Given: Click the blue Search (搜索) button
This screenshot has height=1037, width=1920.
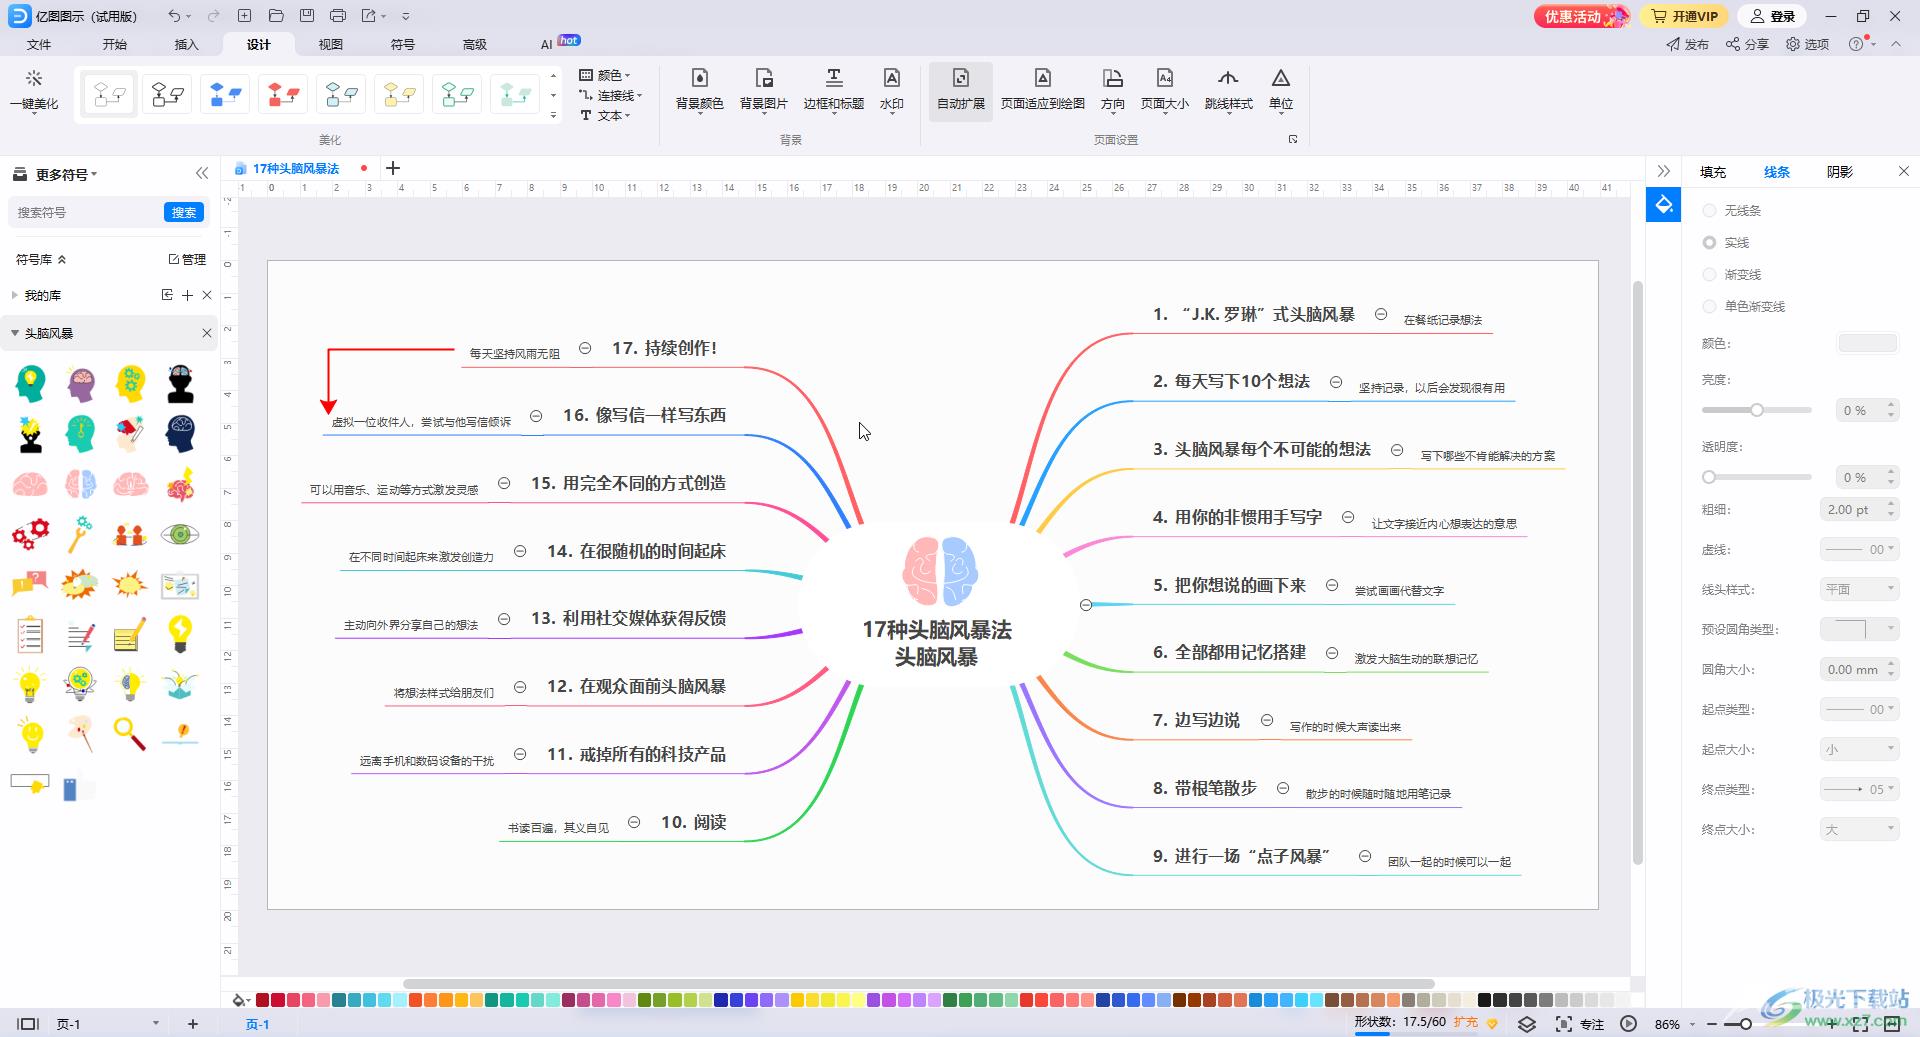Looking at the screenshot, I should click(x=184, y=212).
